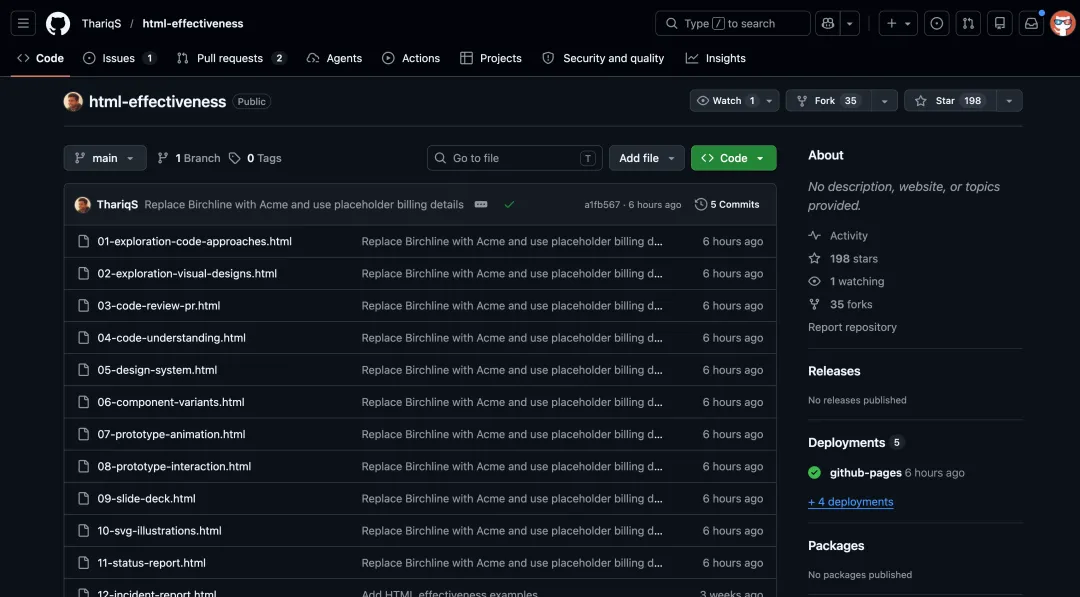Screen dimensions: 1080x597
Task: View the 1 Branch link
Action: (x=189, y=158)
